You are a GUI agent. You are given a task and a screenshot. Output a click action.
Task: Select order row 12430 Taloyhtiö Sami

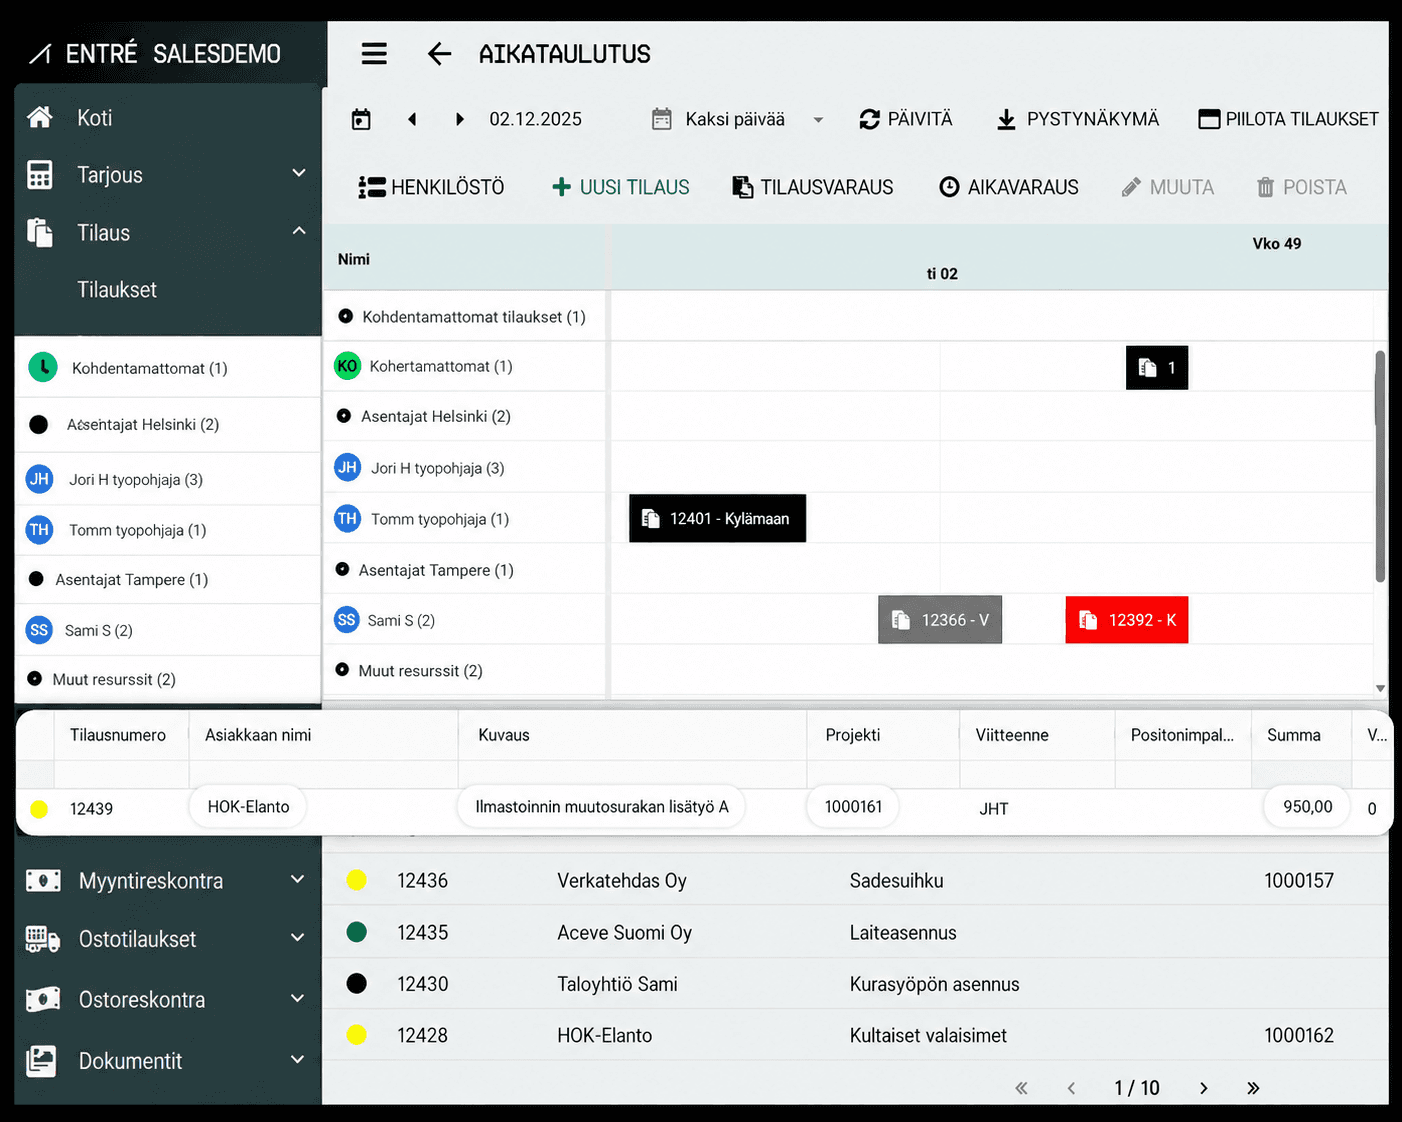(x=855, y=984)
